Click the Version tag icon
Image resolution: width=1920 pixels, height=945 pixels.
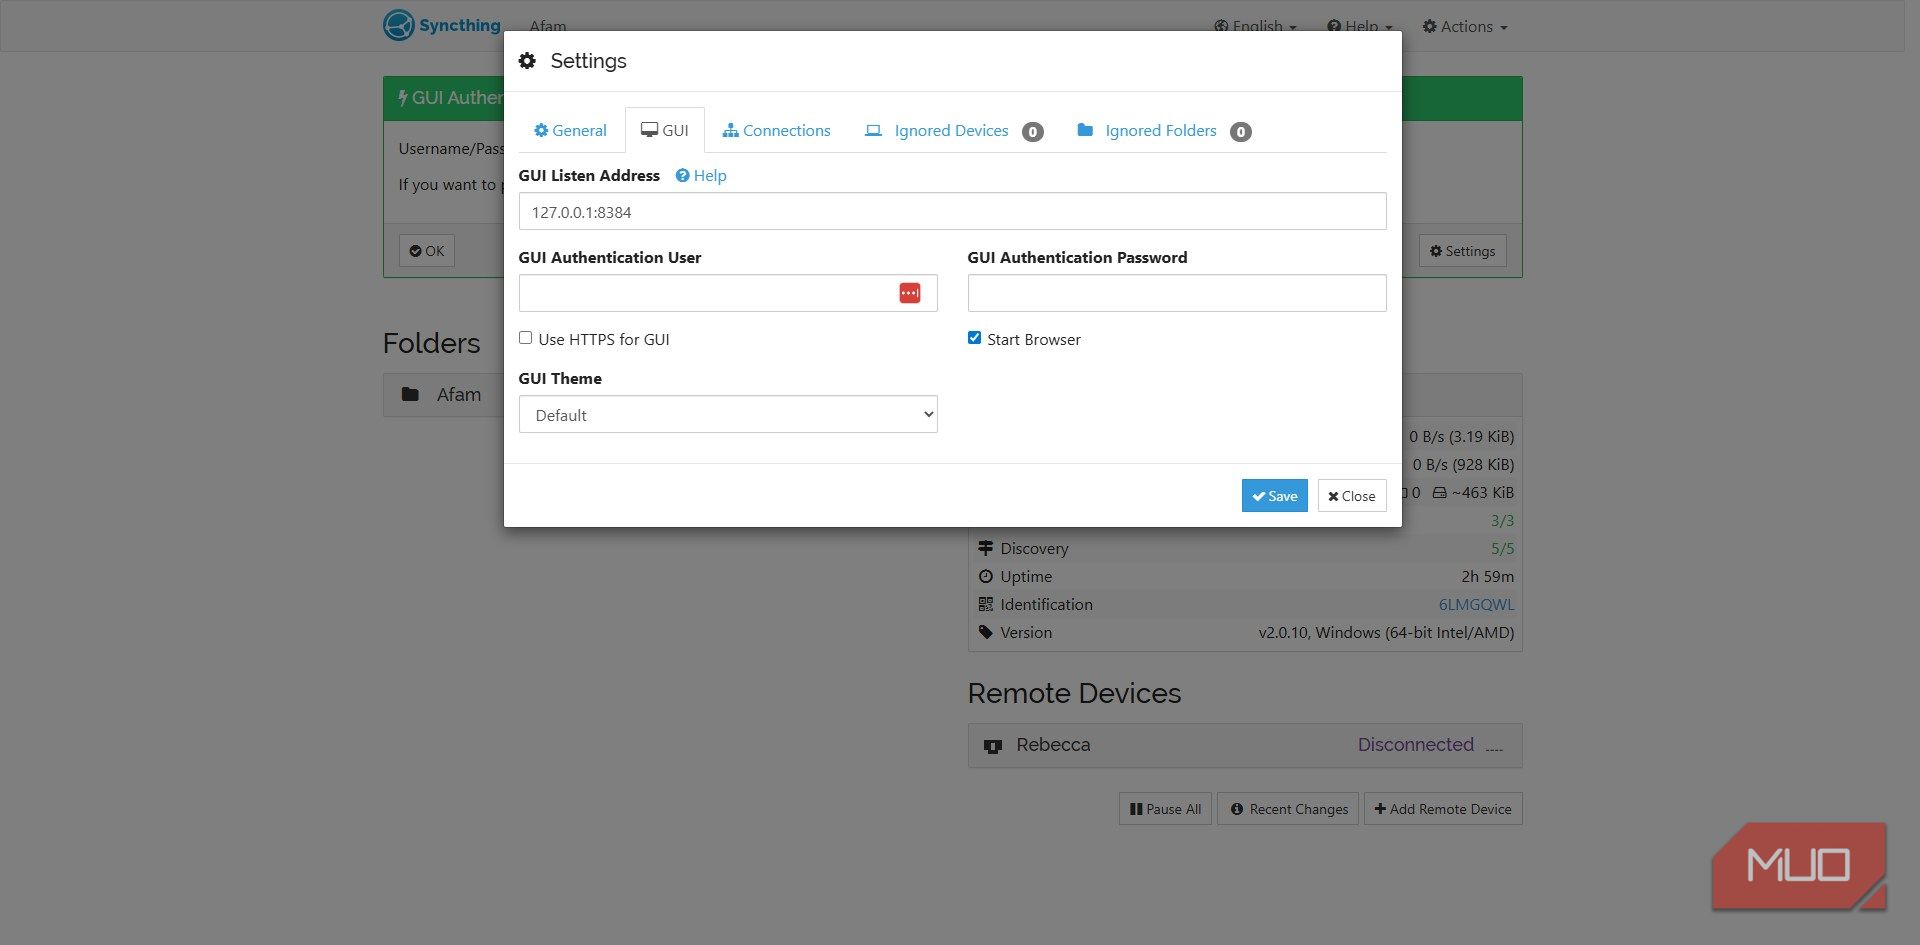[x=985, y=632]
